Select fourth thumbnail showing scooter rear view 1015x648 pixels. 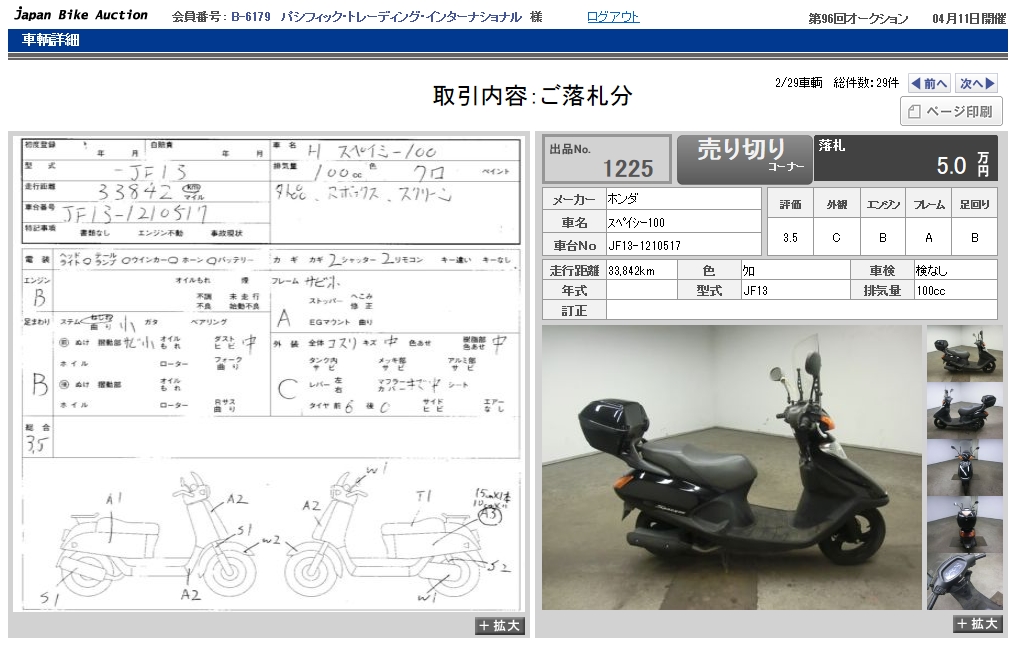click(x=965, y=524)
